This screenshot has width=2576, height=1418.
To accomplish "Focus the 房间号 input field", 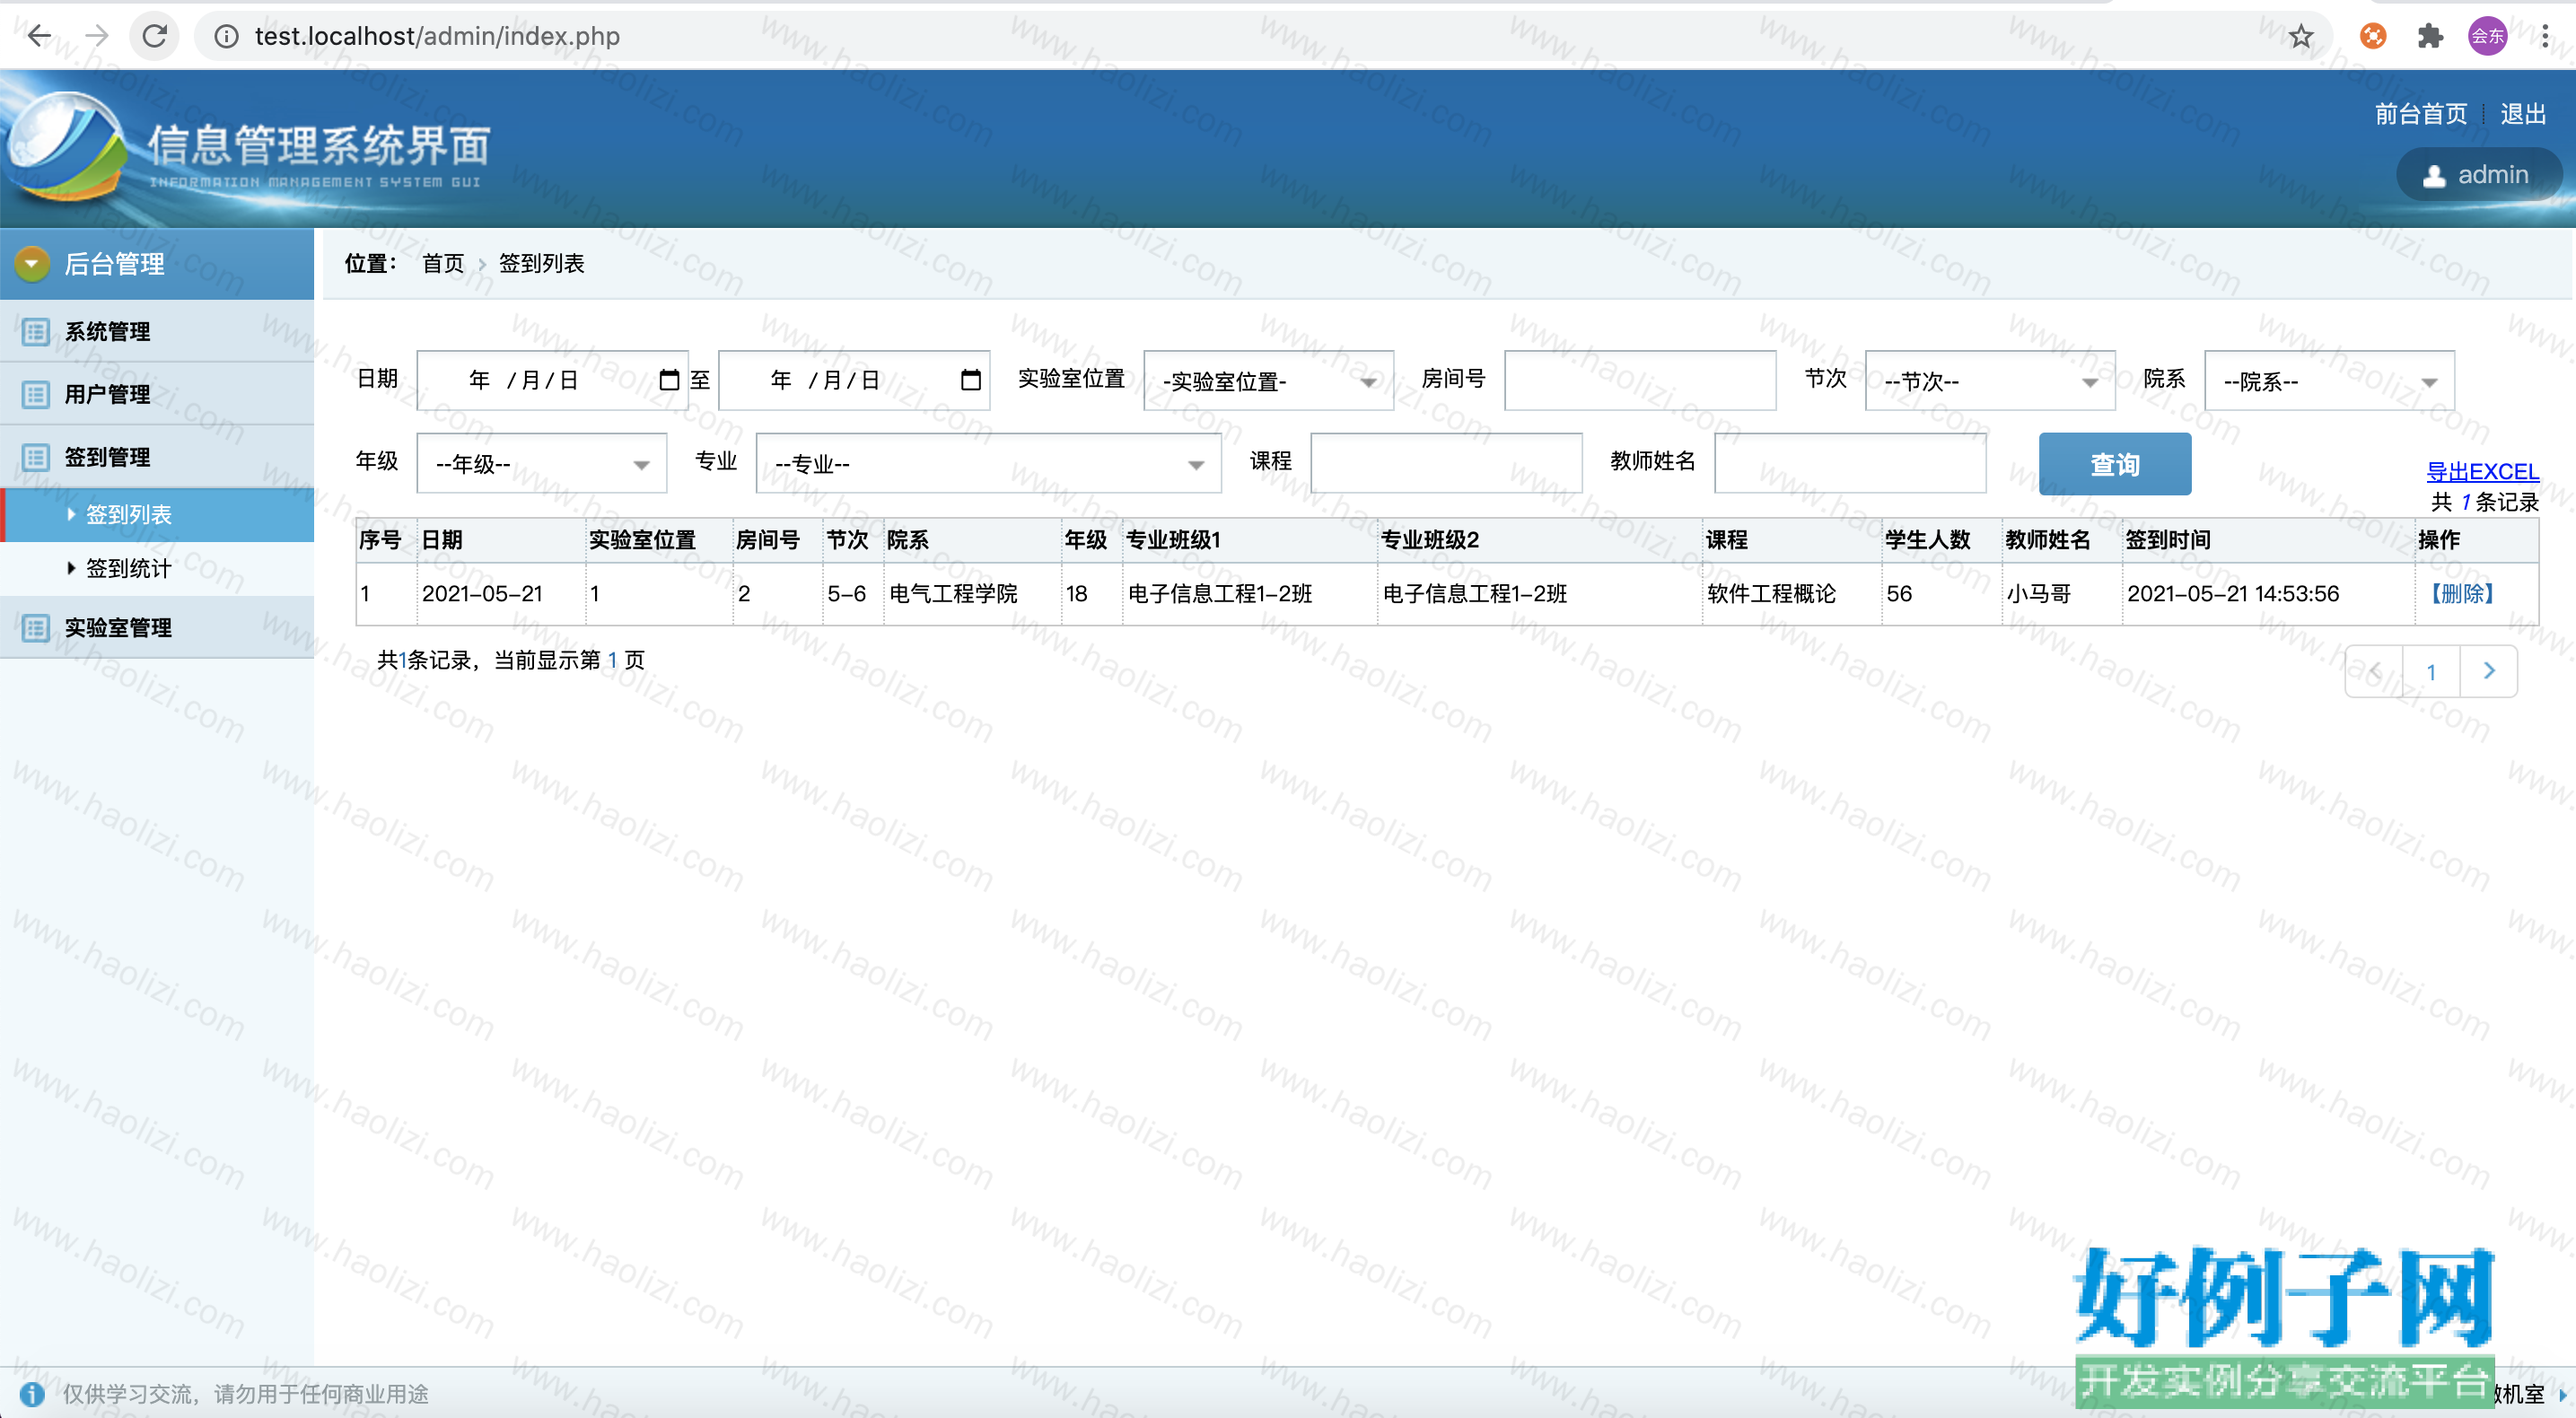I will tap(1640, 380).
